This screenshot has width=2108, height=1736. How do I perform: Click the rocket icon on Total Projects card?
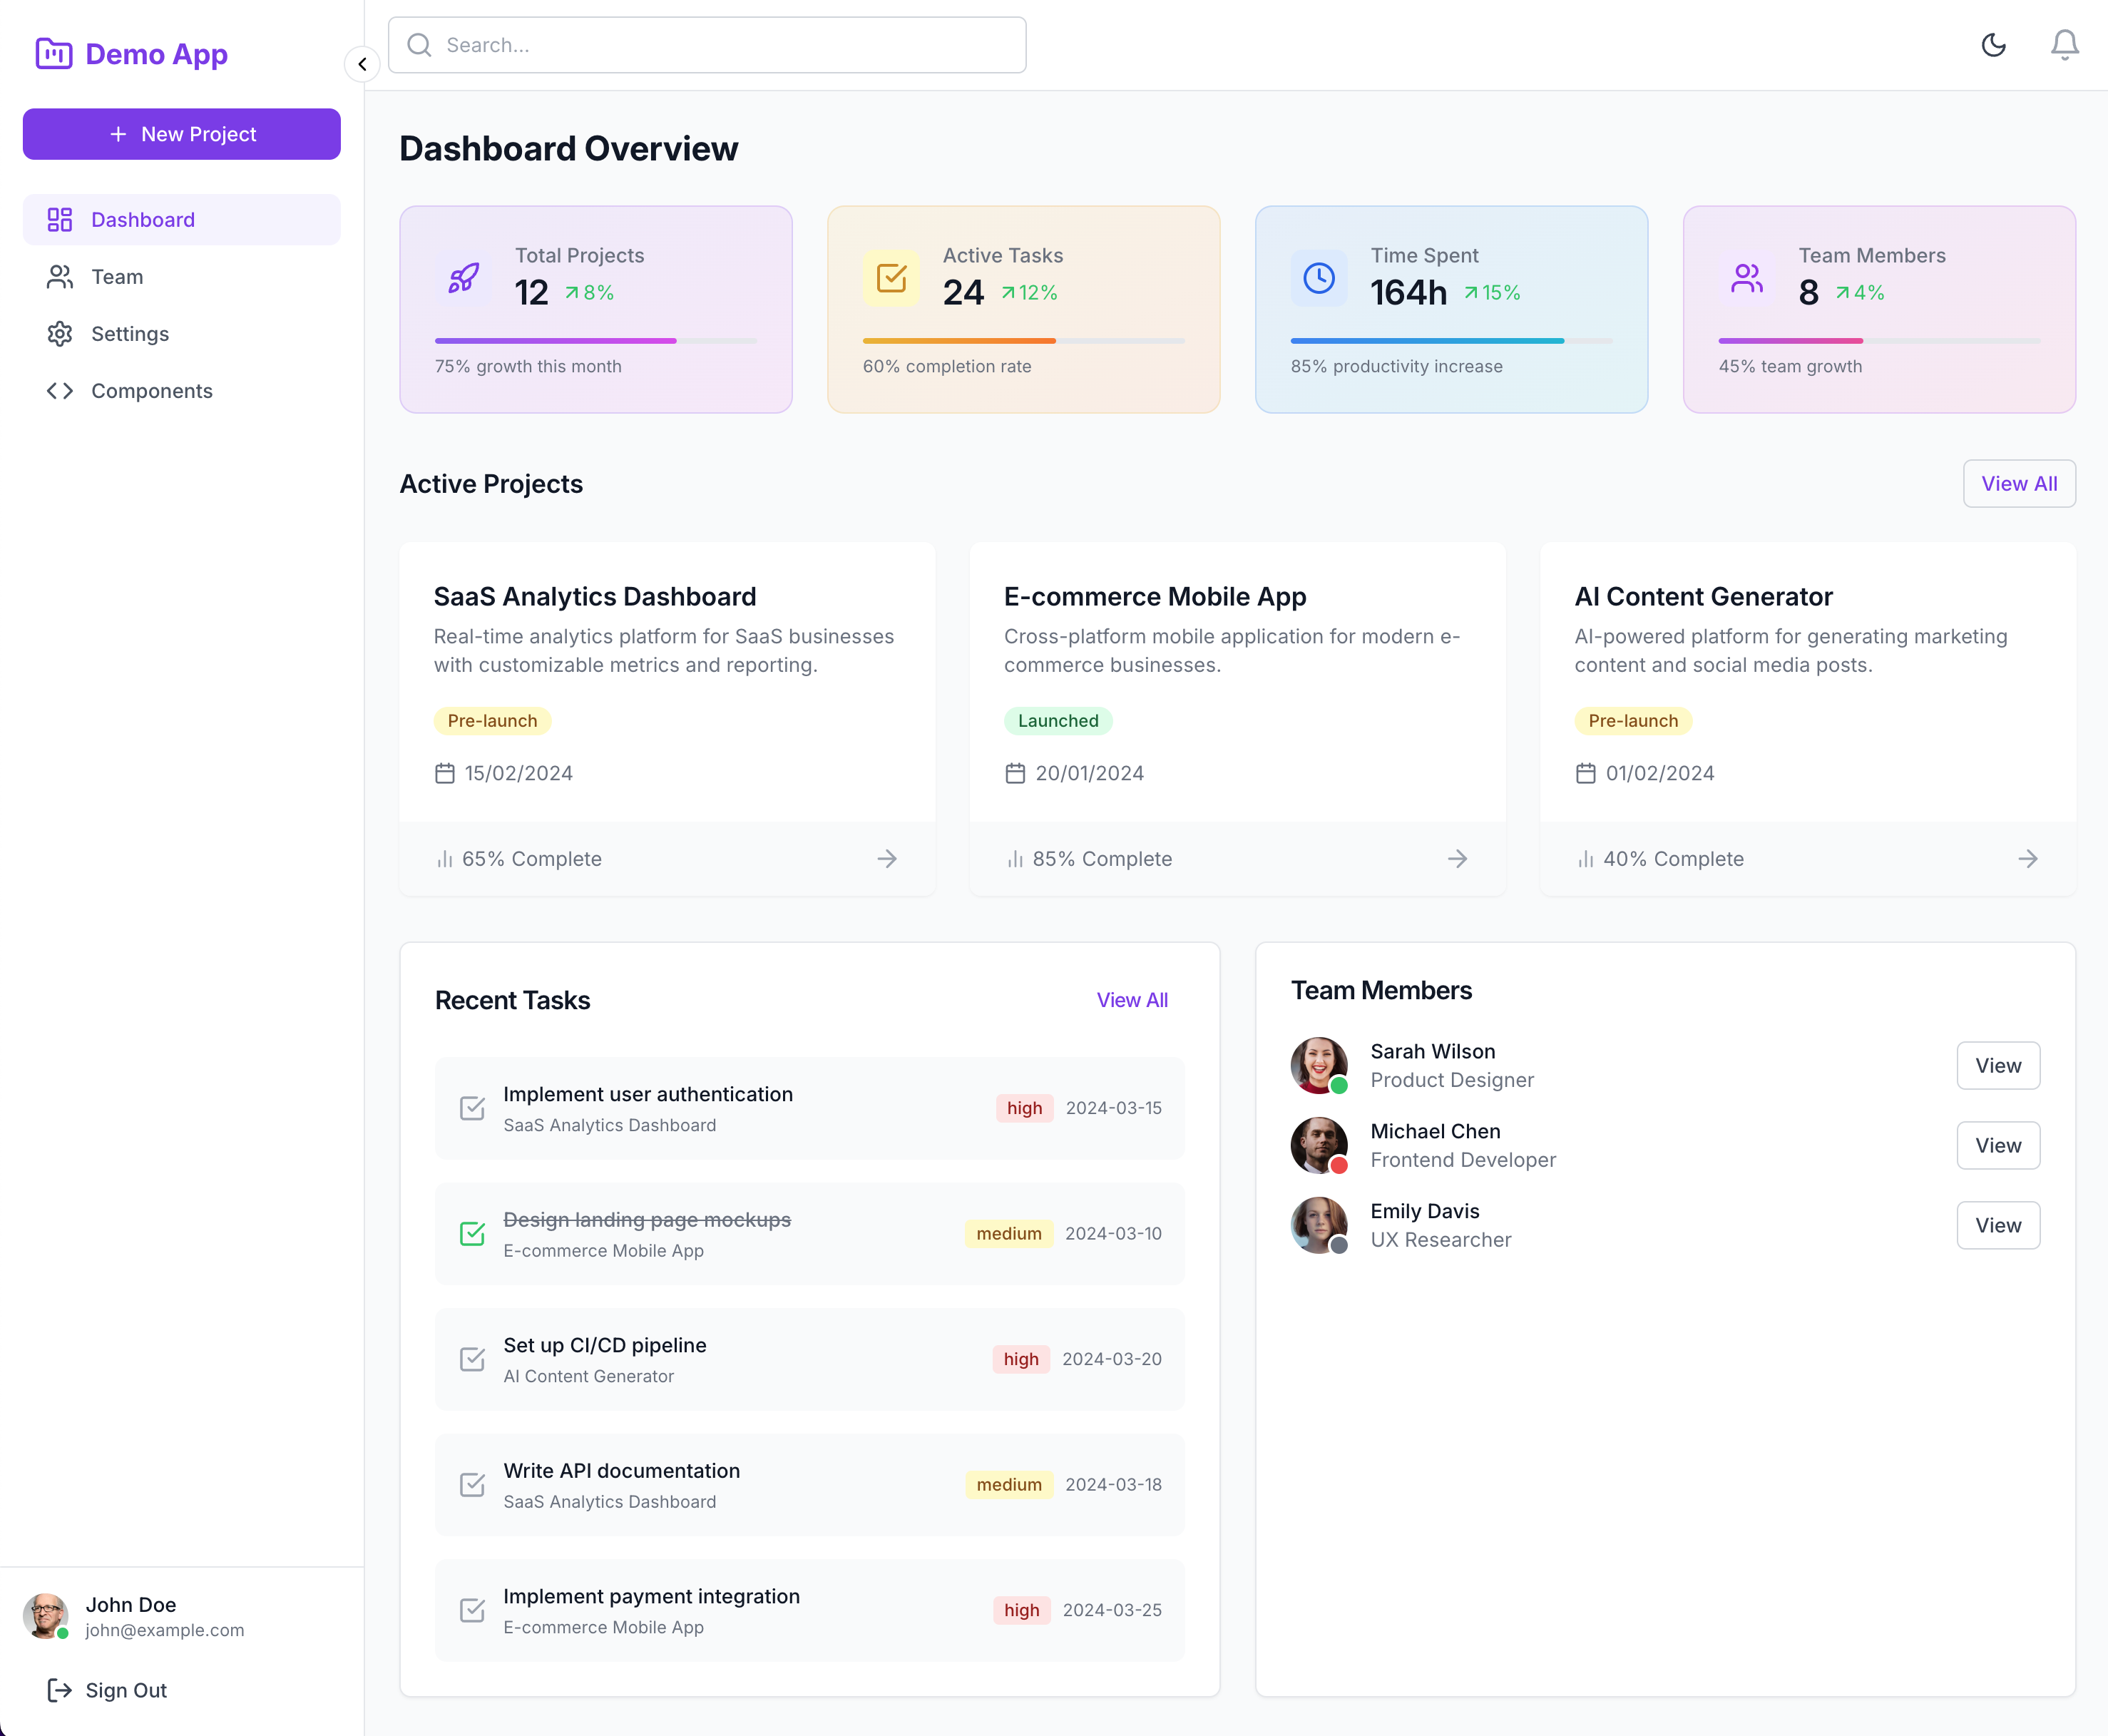point(462,279)
